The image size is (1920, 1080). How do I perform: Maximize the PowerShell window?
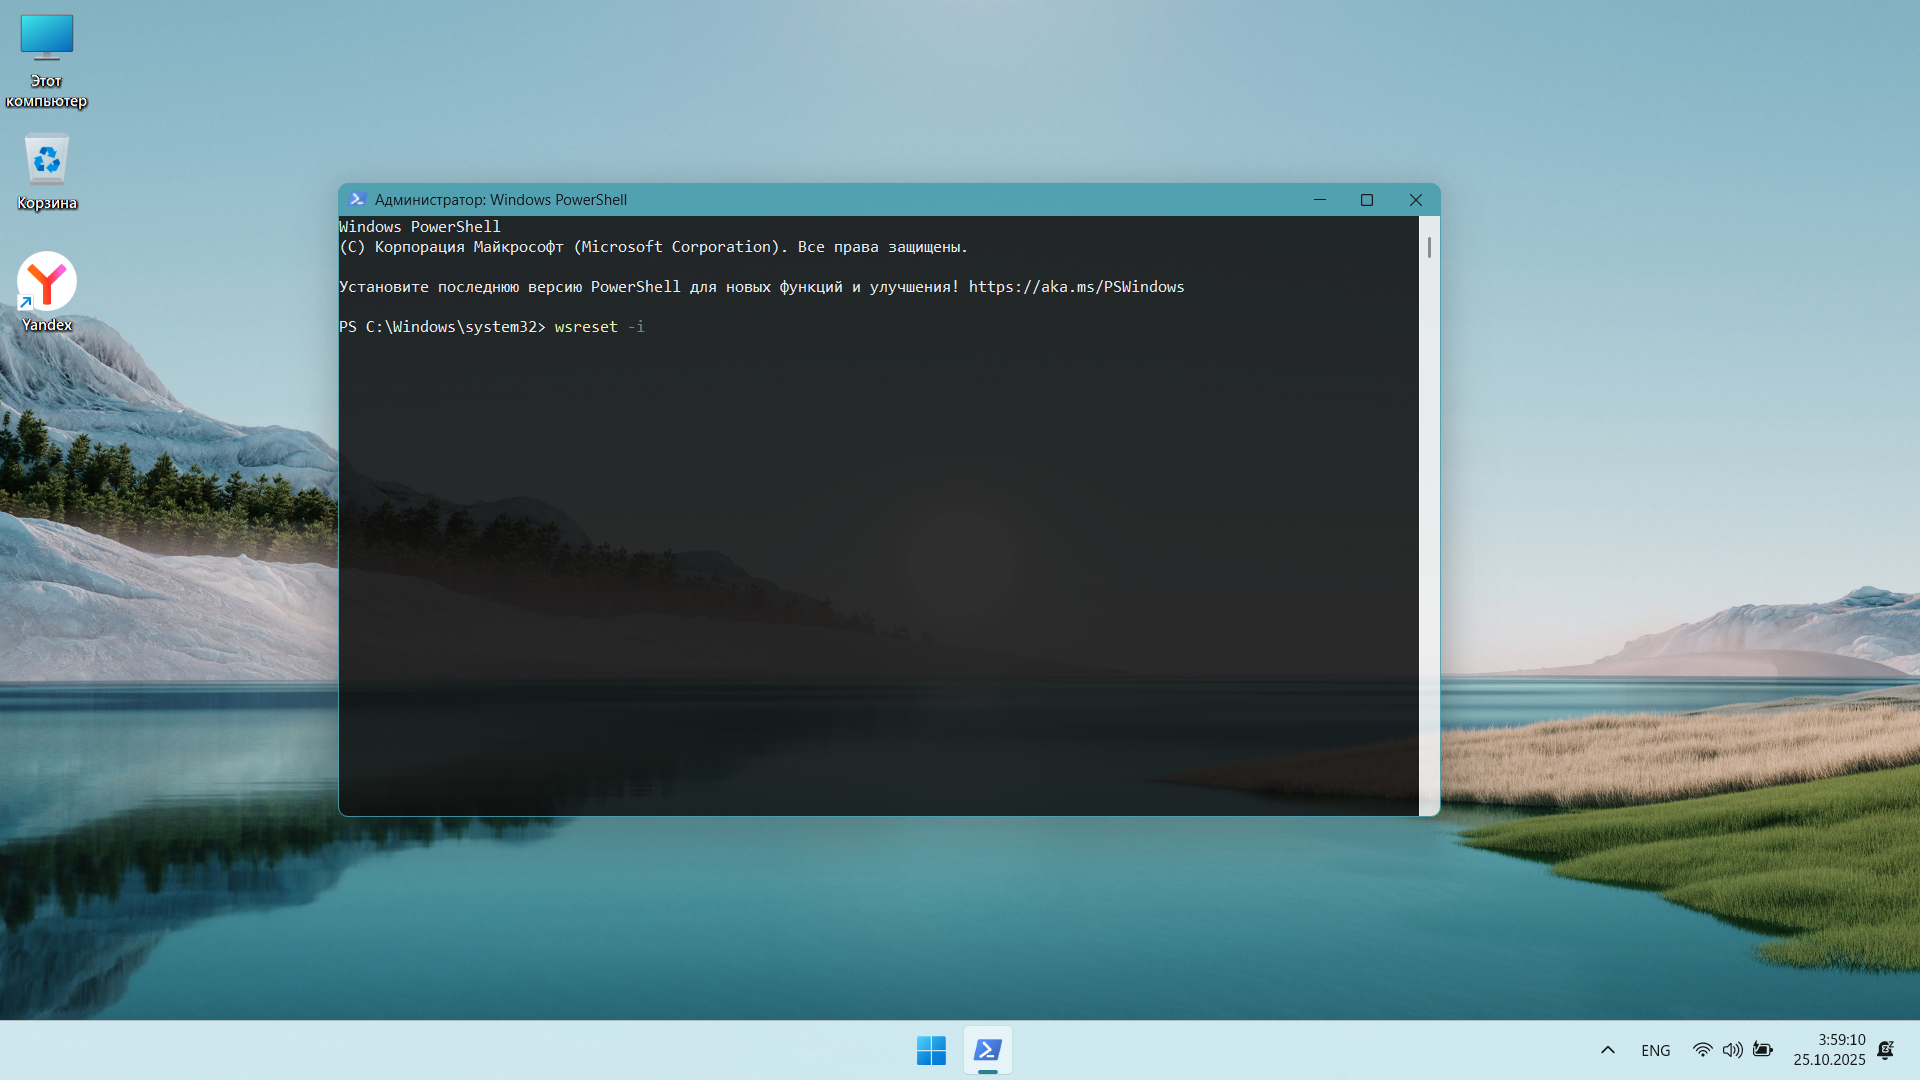point(1367,200)
